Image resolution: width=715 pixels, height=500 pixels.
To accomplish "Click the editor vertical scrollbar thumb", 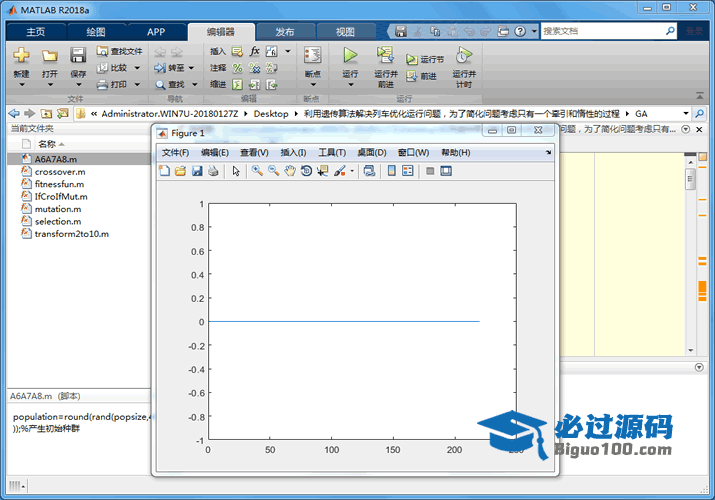I will (x=690, y=179).
